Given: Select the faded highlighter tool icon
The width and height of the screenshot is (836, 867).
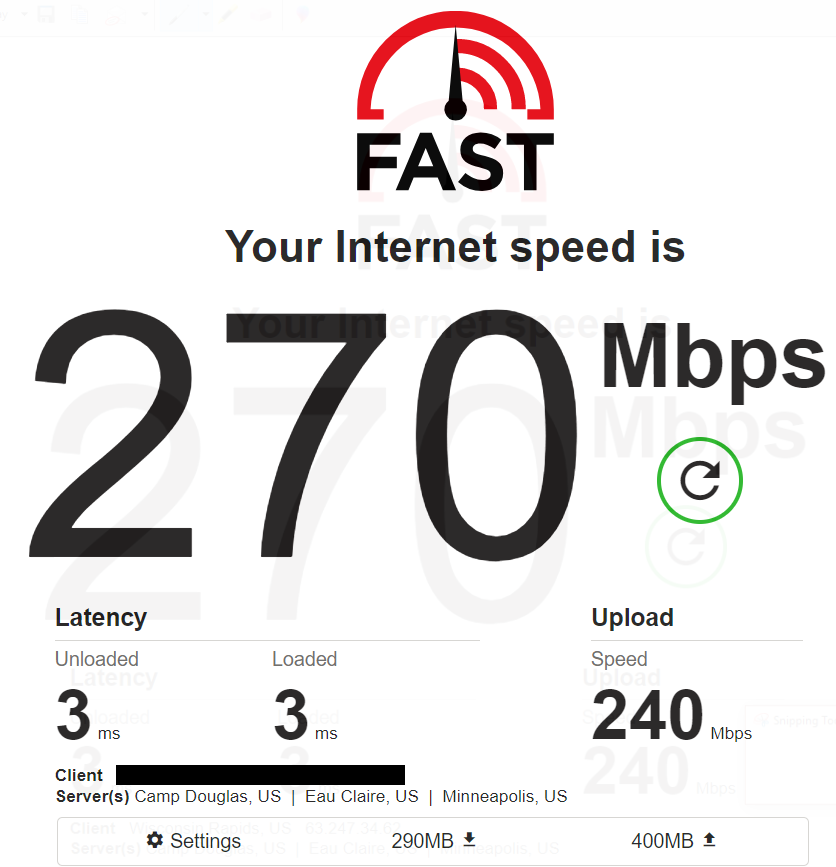Looking at the screenshot, I should click(x=227, y=14).
